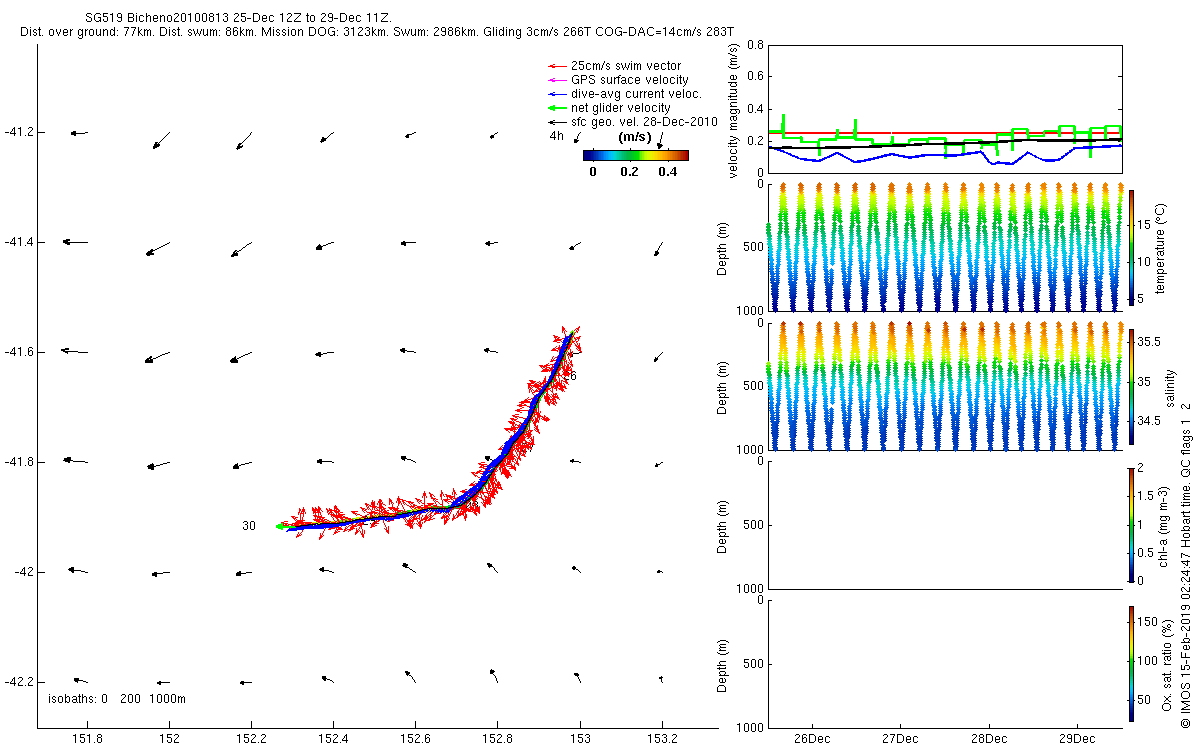The image size is (1200, 750).
Task: Click the '152.2' longitude tick label
Action: pos(251,740)
